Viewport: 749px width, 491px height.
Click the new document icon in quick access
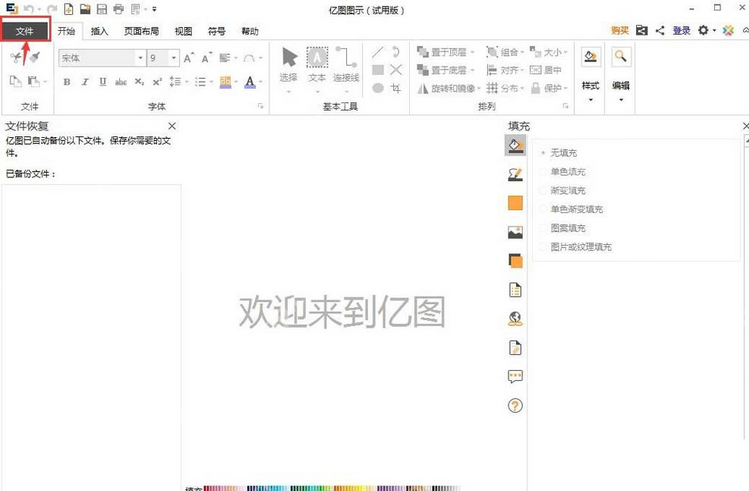(69, 9)
